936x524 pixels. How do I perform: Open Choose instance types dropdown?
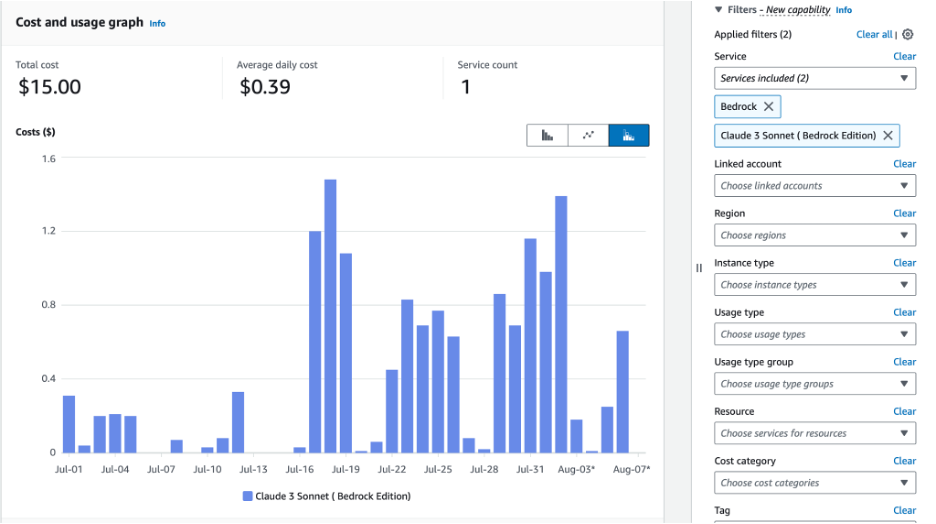(x=815, y=285)
